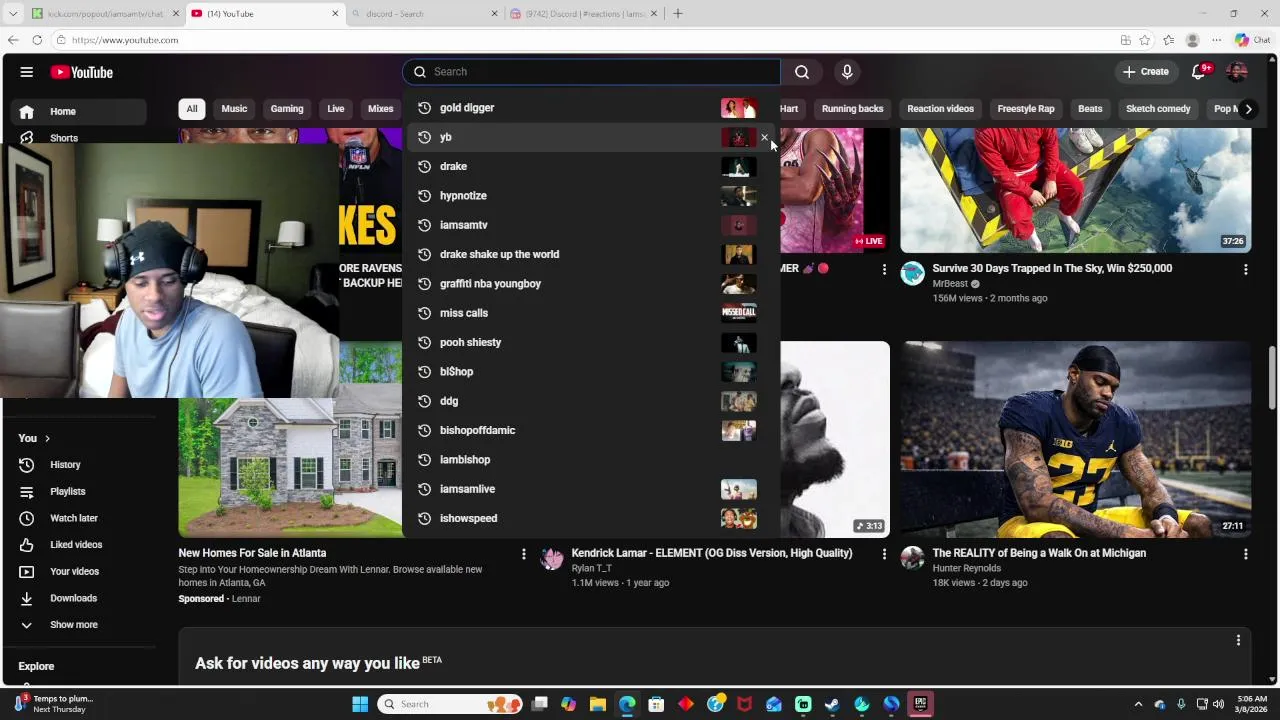Reload the page with refresh button
Viewport: 1280px width, 720px height.
tap(37, 40)
